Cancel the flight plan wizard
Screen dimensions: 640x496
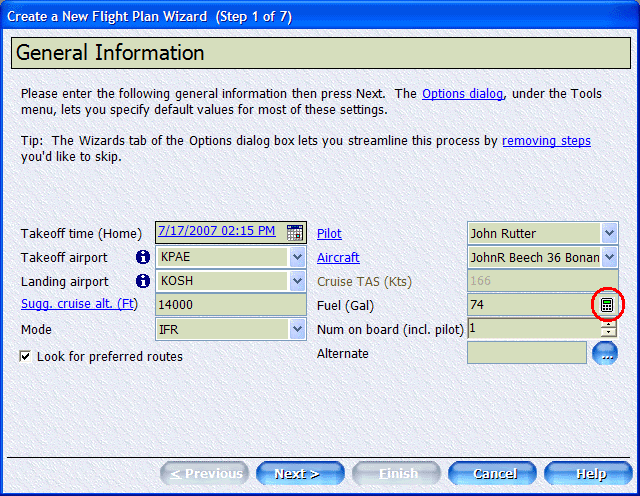click(492, 474)
